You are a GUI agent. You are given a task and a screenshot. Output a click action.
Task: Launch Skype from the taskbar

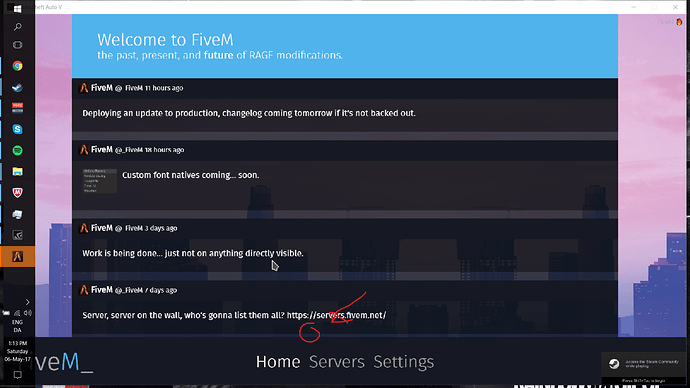(18, 129)
